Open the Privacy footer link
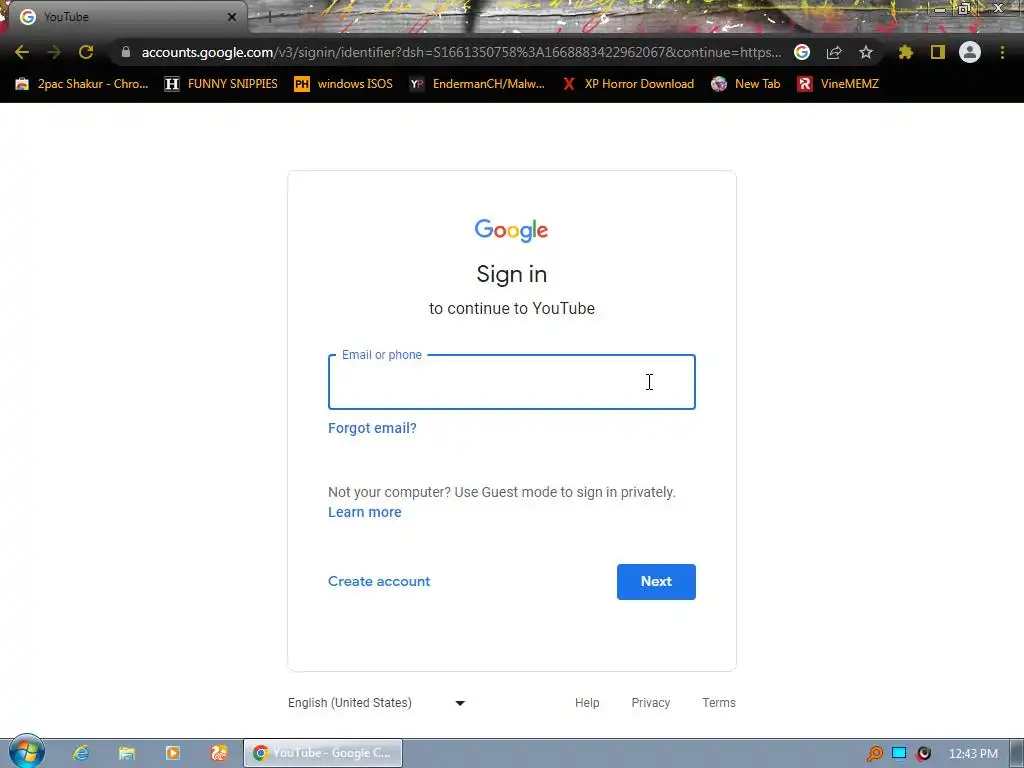This screenshot has height=768, width=1024. click(x=650, y=703)
